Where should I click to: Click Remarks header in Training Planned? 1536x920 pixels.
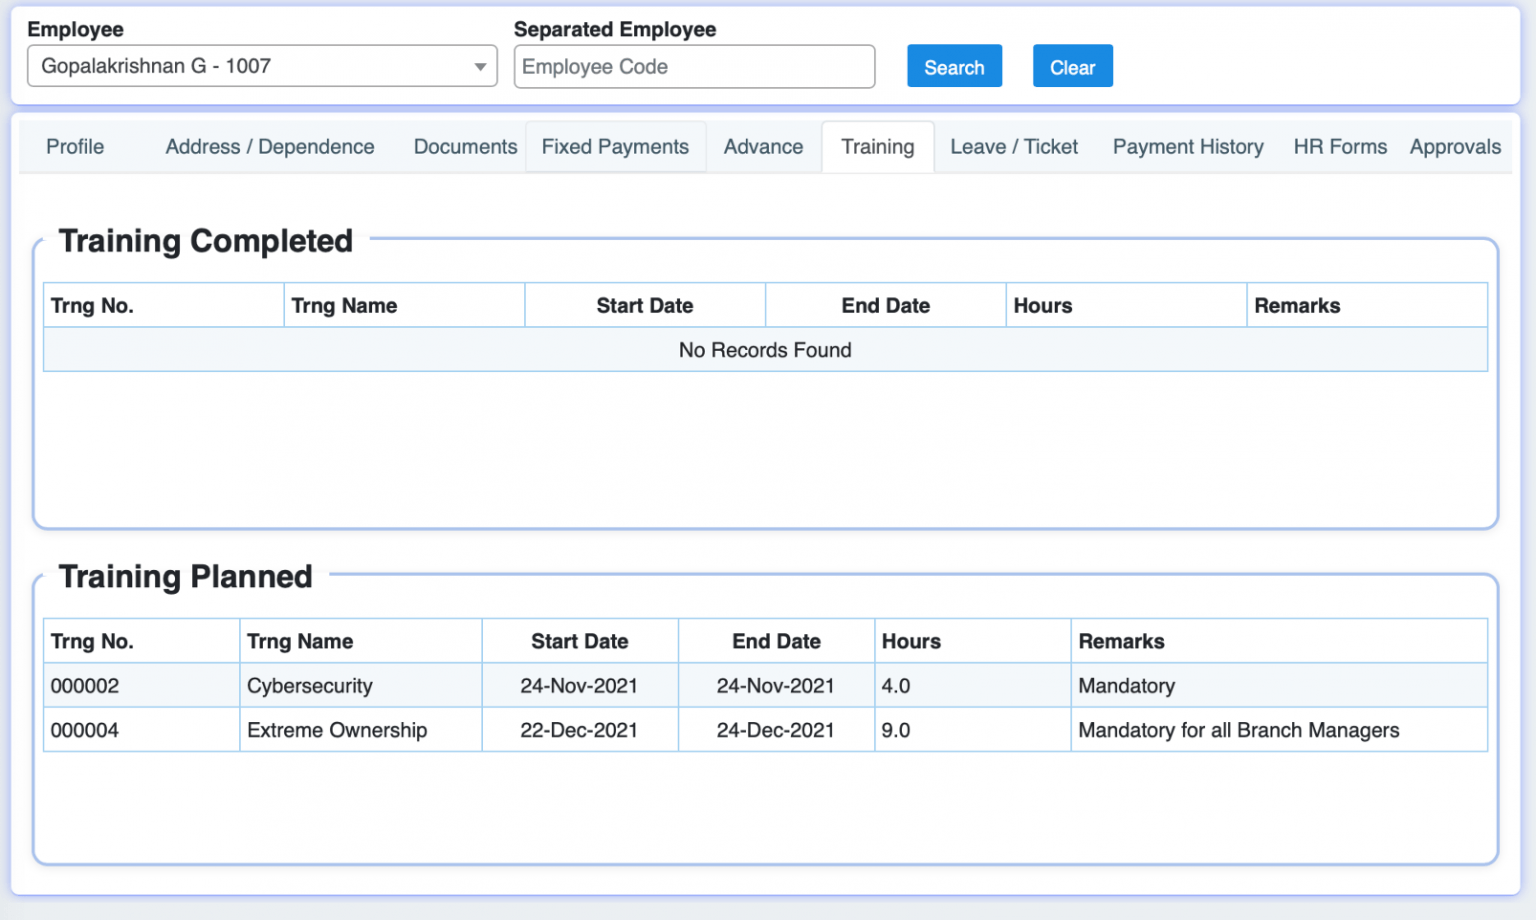(1121, 641)
